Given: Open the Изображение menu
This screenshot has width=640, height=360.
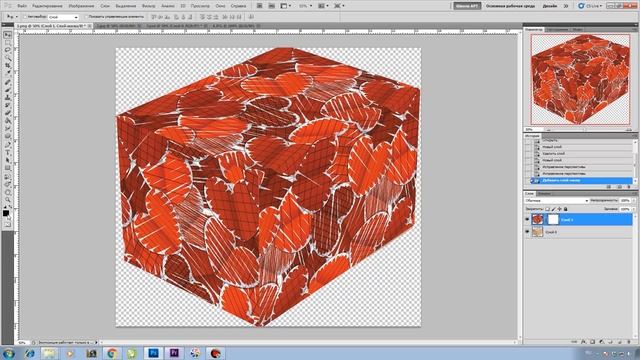Looking at the screenshot, I should (81, 6).
